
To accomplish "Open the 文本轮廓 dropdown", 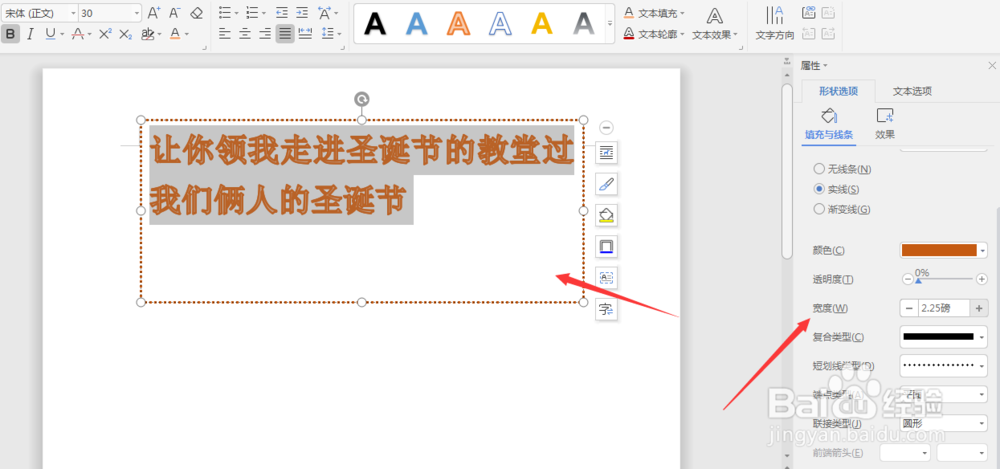I will point(653,34).
